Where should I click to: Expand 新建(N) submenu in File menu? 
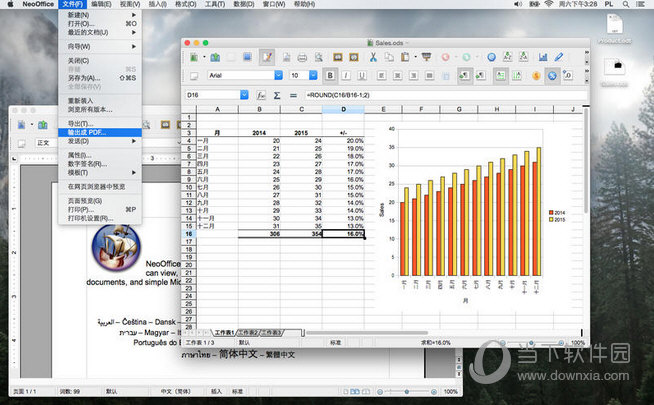100,15
